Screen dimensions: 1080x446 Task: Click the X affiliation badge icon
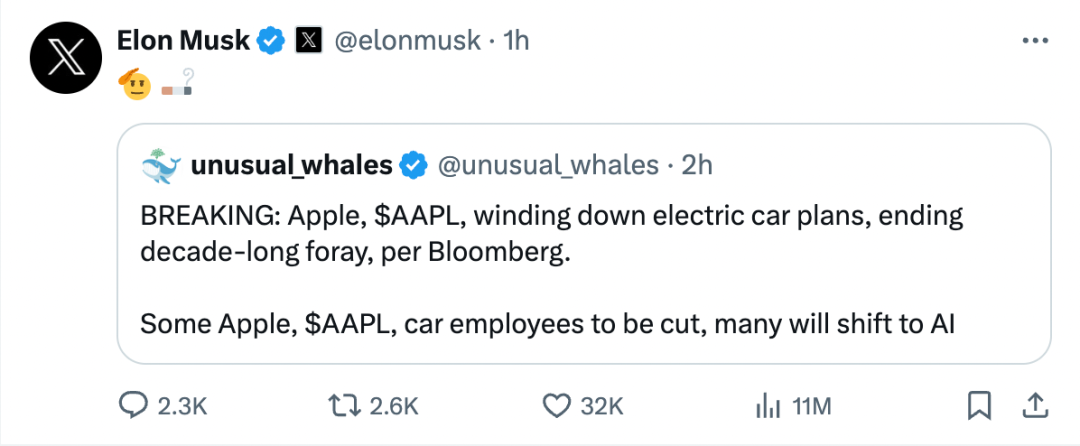(x=309, y=41)
